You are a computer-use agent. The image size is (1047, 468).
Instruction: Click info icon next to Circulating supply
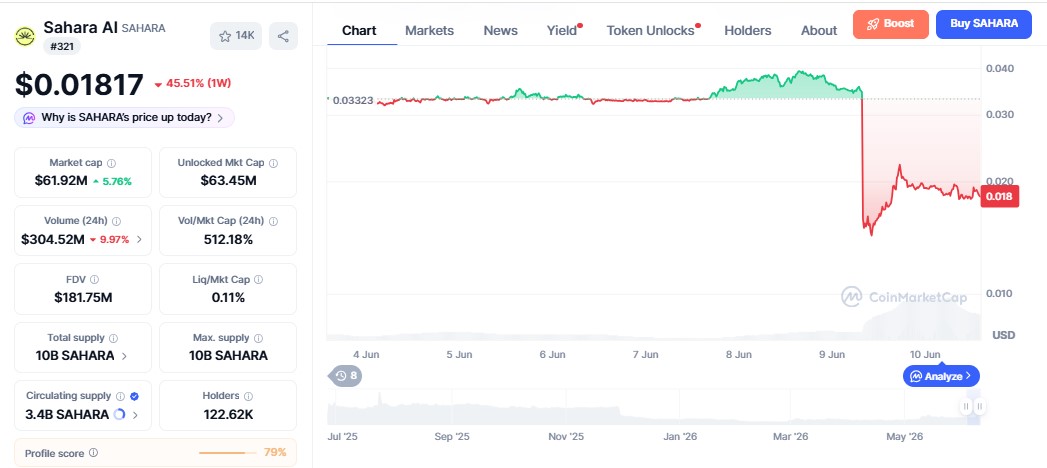pos(120,396)
